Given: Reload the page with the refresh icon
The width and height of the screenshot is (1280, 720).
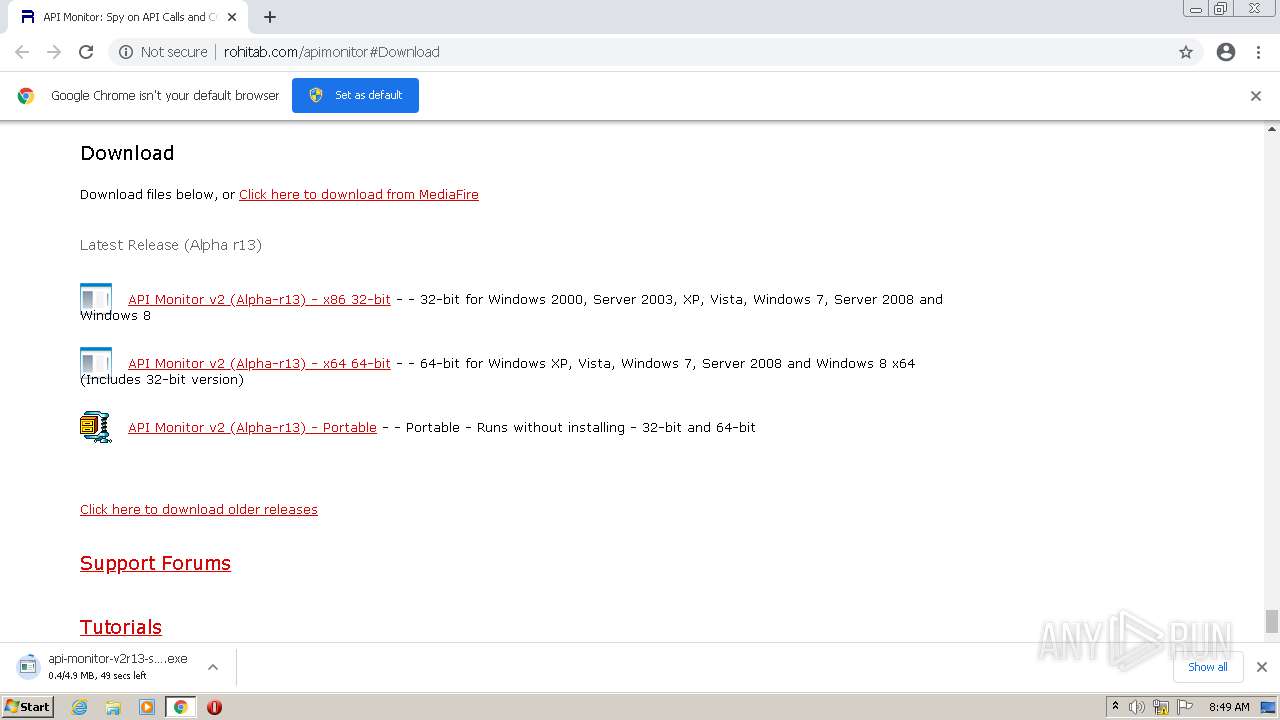Looking at the screenshot, I should tap(86, 52).
